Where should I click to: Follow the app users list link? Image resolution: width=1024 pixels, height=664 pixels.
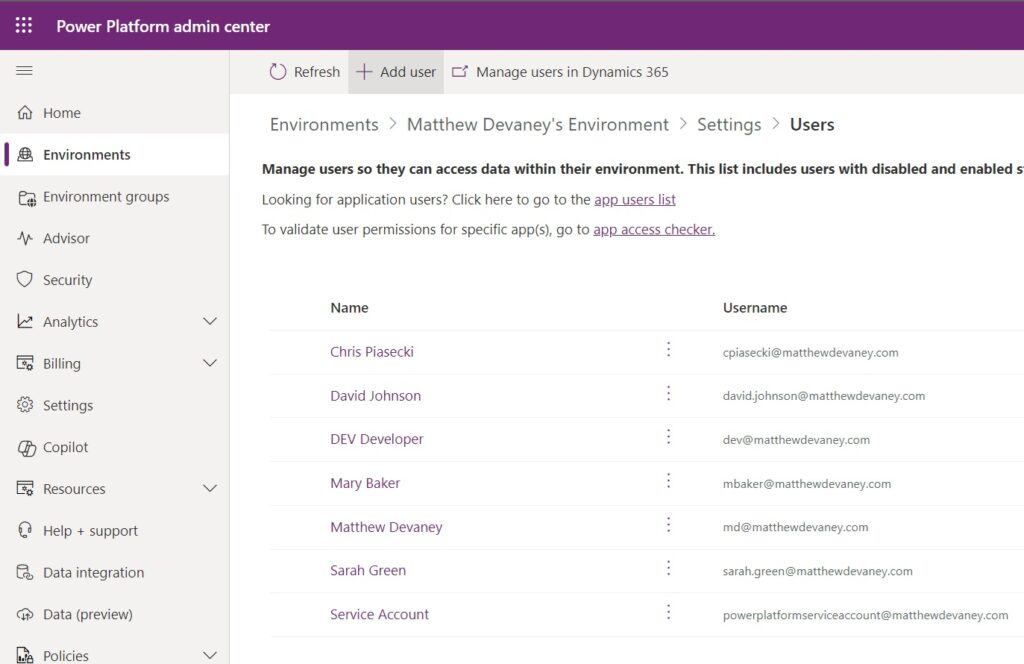(x=635, y=199)
